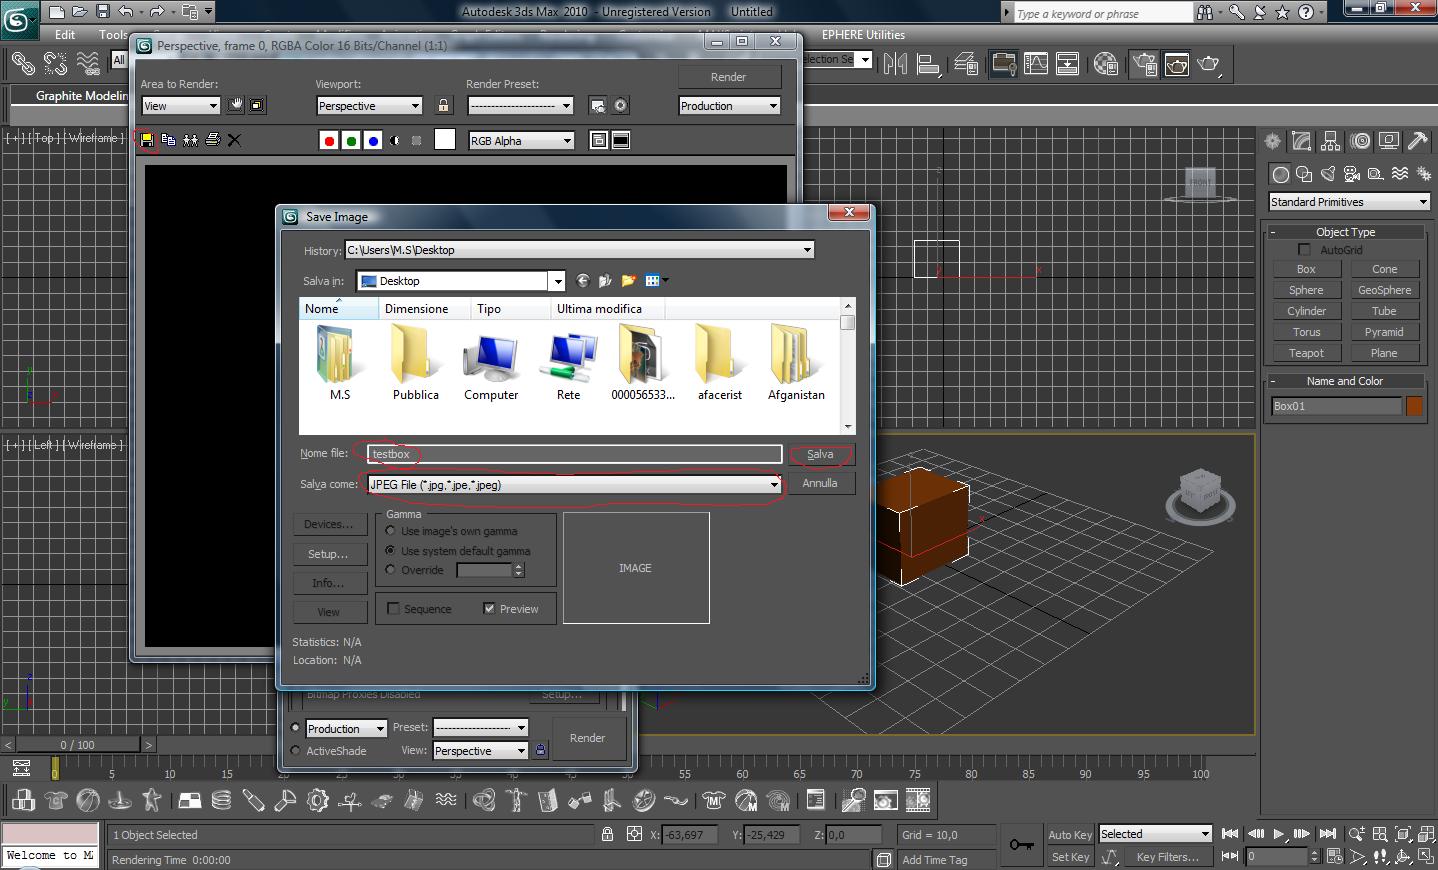Enable the Sequence checkbox

point(393,609)
